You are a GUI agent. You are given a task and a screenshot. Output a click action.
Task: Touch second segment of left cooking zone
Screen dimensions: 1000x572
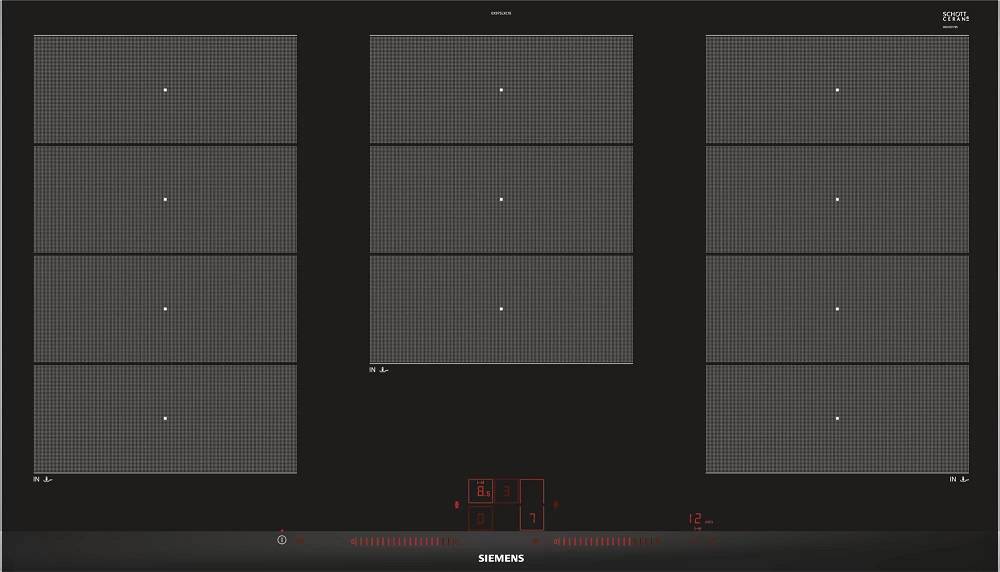[165, 200]
